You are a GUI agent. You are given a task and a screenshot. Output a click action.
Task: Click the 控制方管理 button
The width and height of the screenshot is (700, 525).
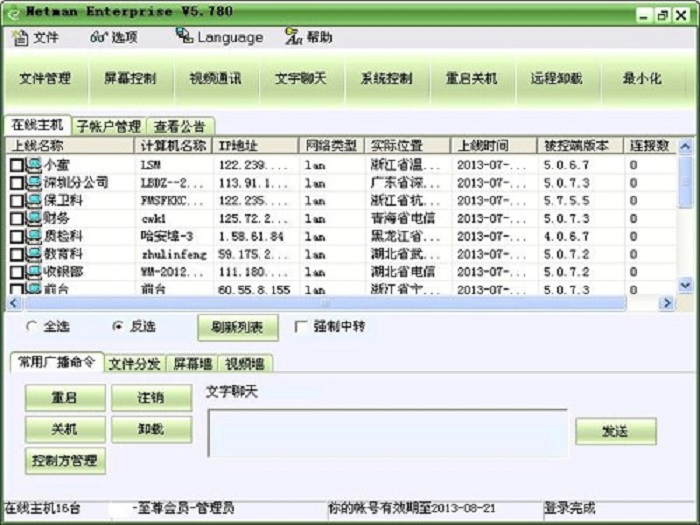tap(65, 461)
